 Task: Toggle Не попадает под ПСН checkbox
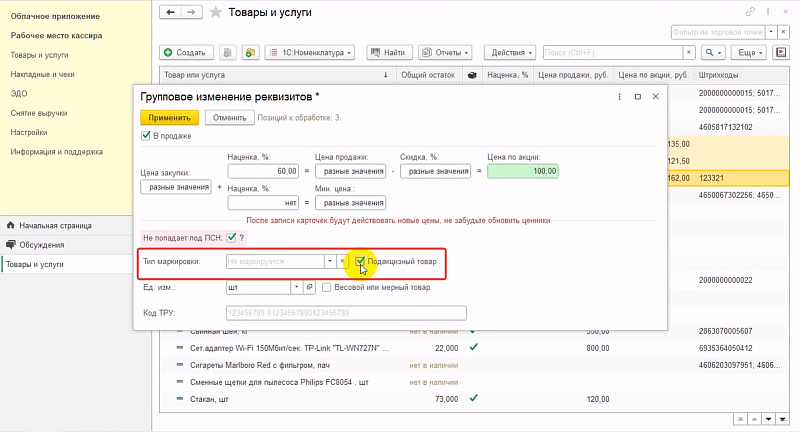[231, 237]
